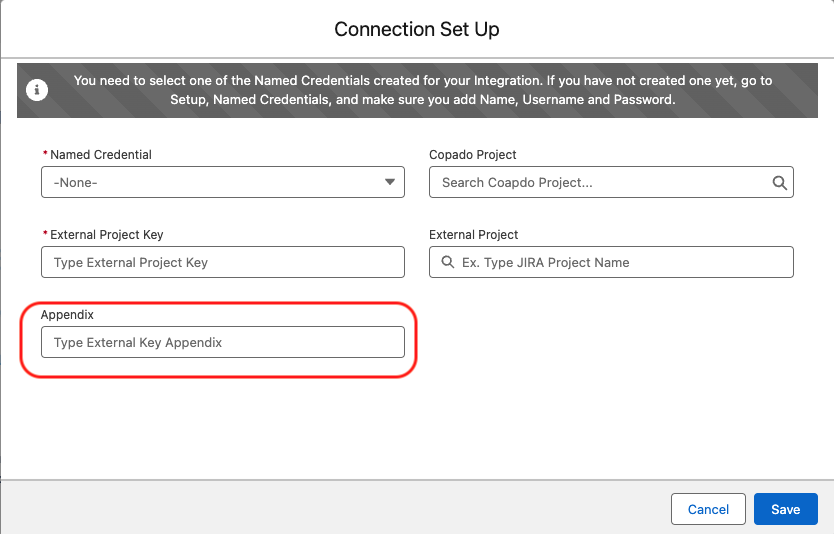Click the Named Credential field label
Viewport: 834px width, 534px height.
tap(101, 155)
